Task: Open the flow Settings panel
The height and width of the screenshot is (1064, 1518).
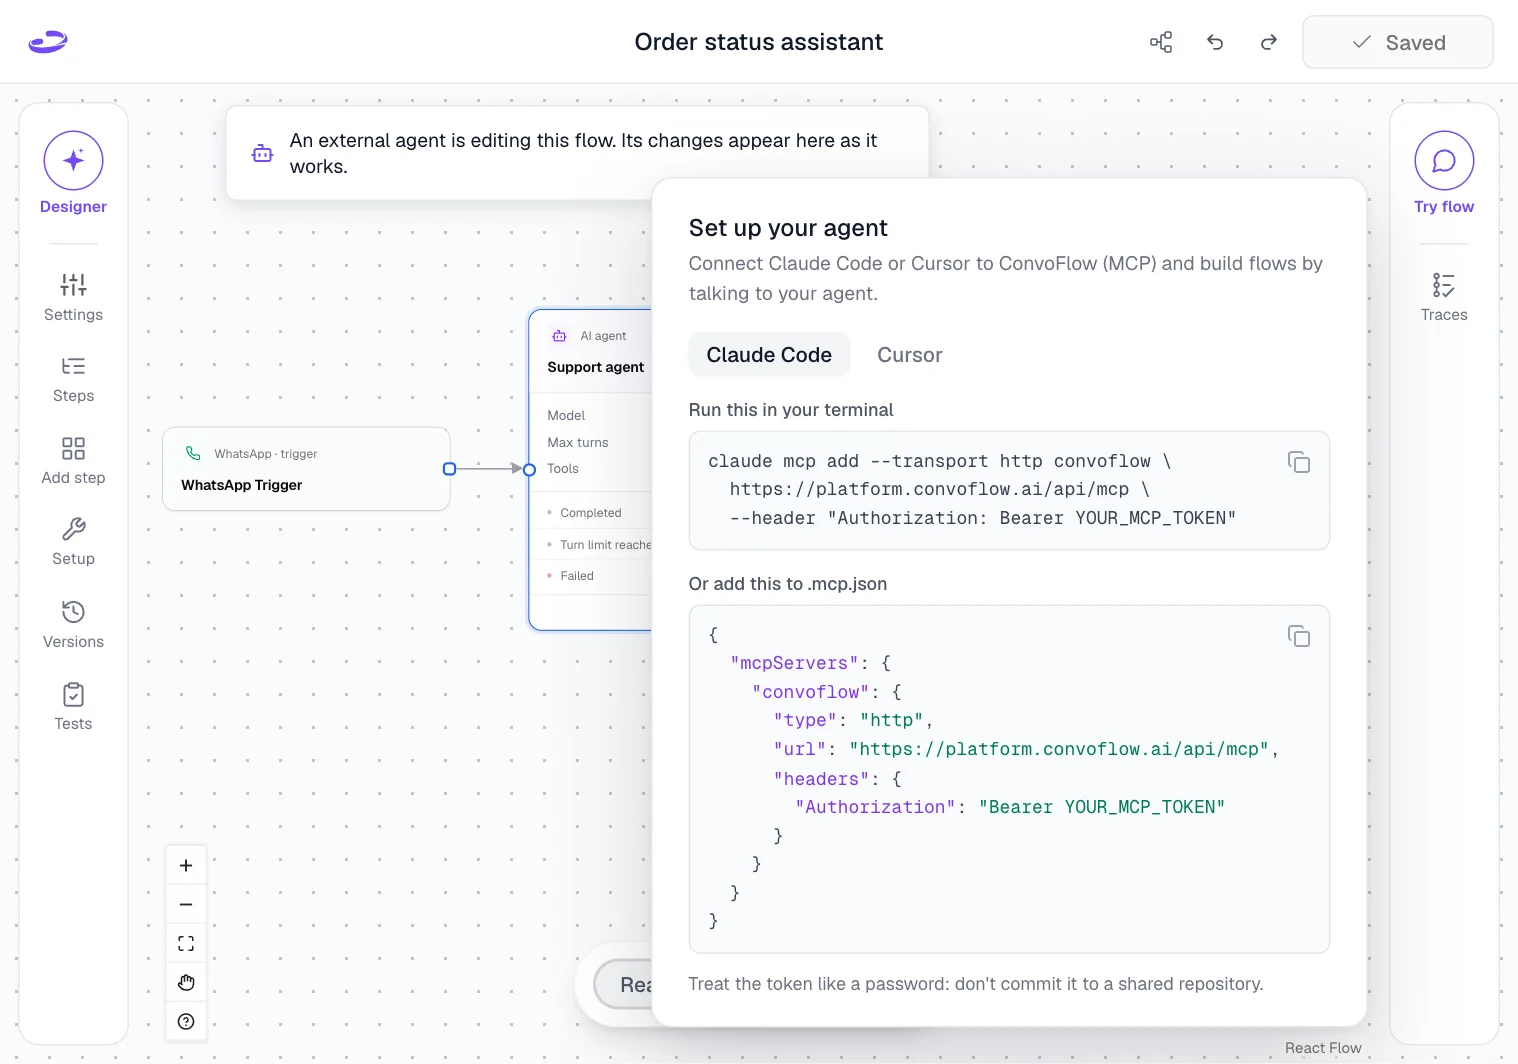Action: click(x=73, y=298)
